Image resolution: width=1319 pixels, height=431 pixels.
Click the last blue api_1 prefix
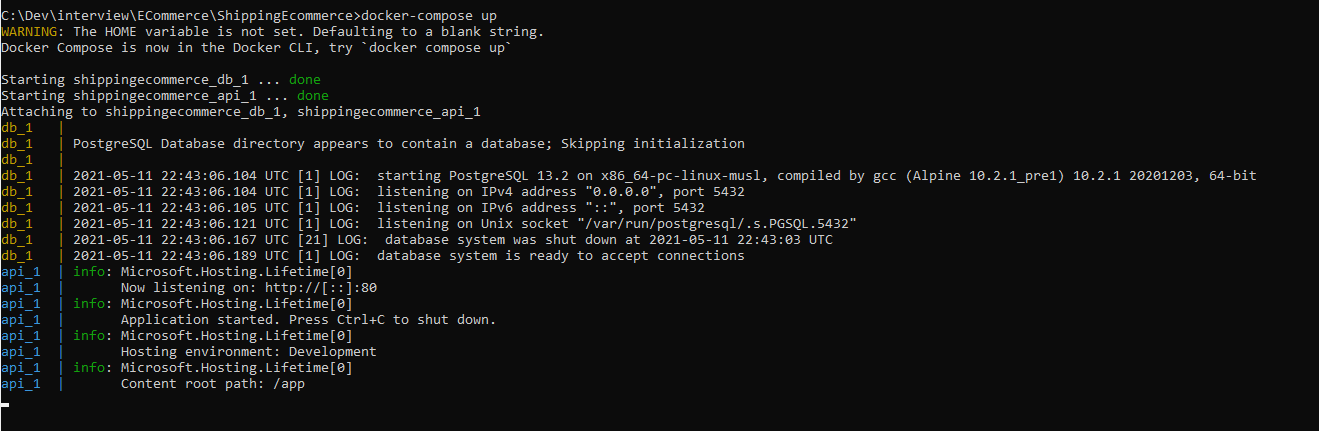tap(21, 384)
